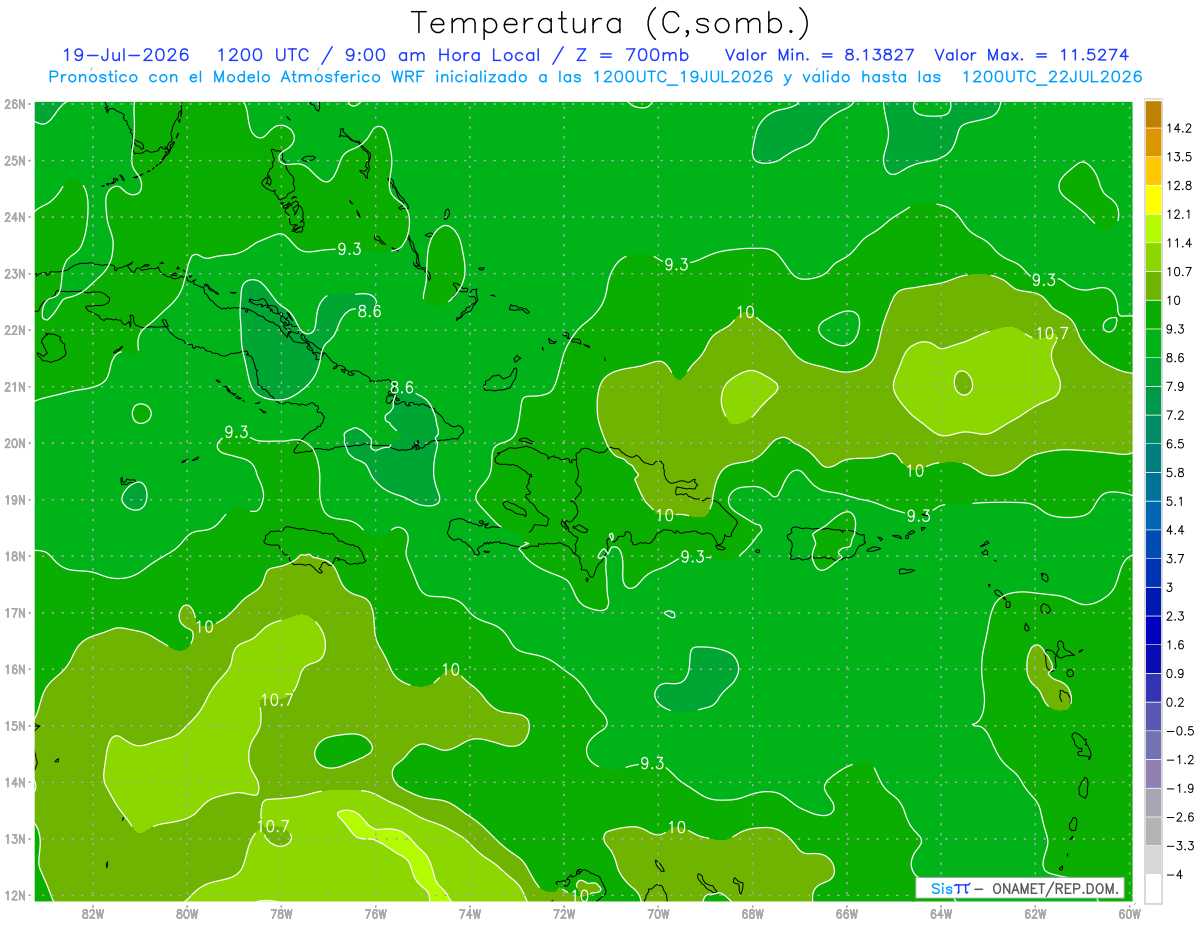
Task: Click legend value "4.4"
Action: (x=1175, y=530)
